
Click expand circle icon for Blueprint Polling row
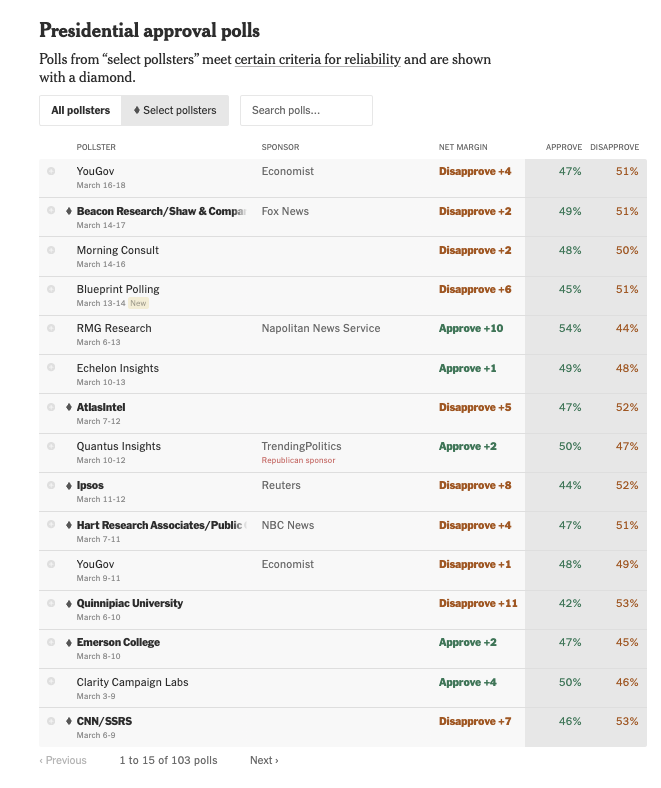click(x=51, y=289)
